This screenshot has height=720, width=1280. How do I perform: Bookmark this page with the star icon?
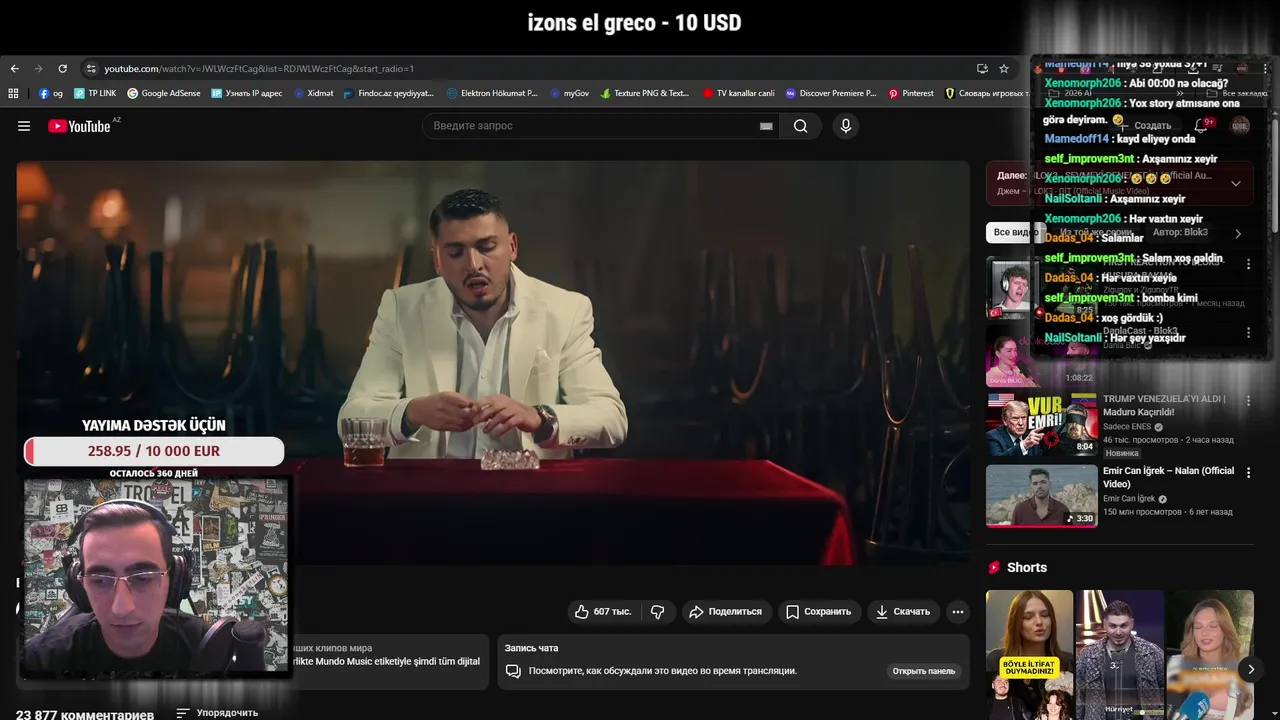coord(1004,69)
